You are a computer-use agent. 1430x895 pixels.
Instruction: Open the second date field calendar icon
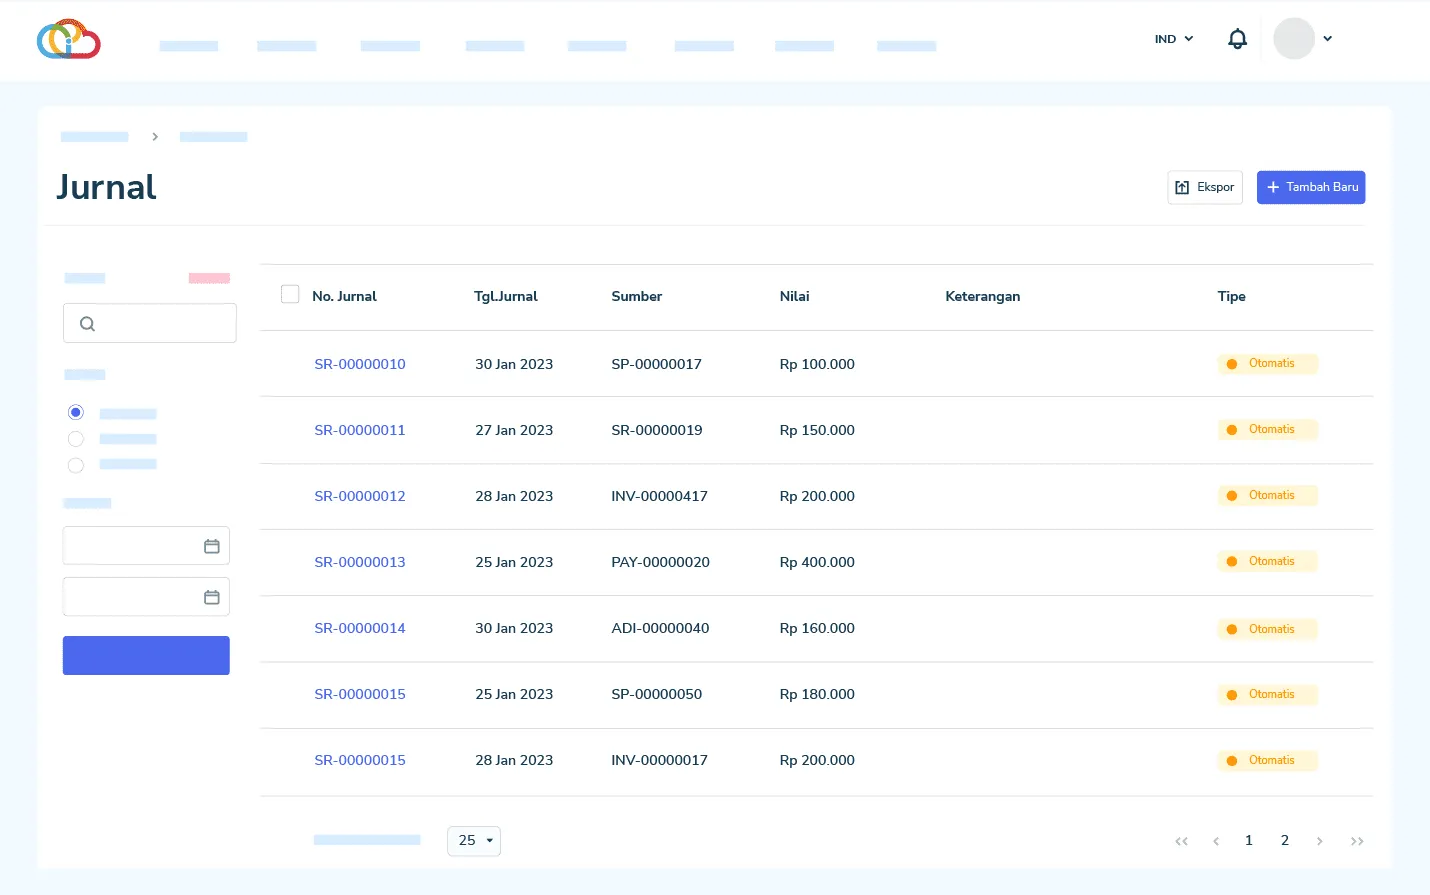point(212,597)
